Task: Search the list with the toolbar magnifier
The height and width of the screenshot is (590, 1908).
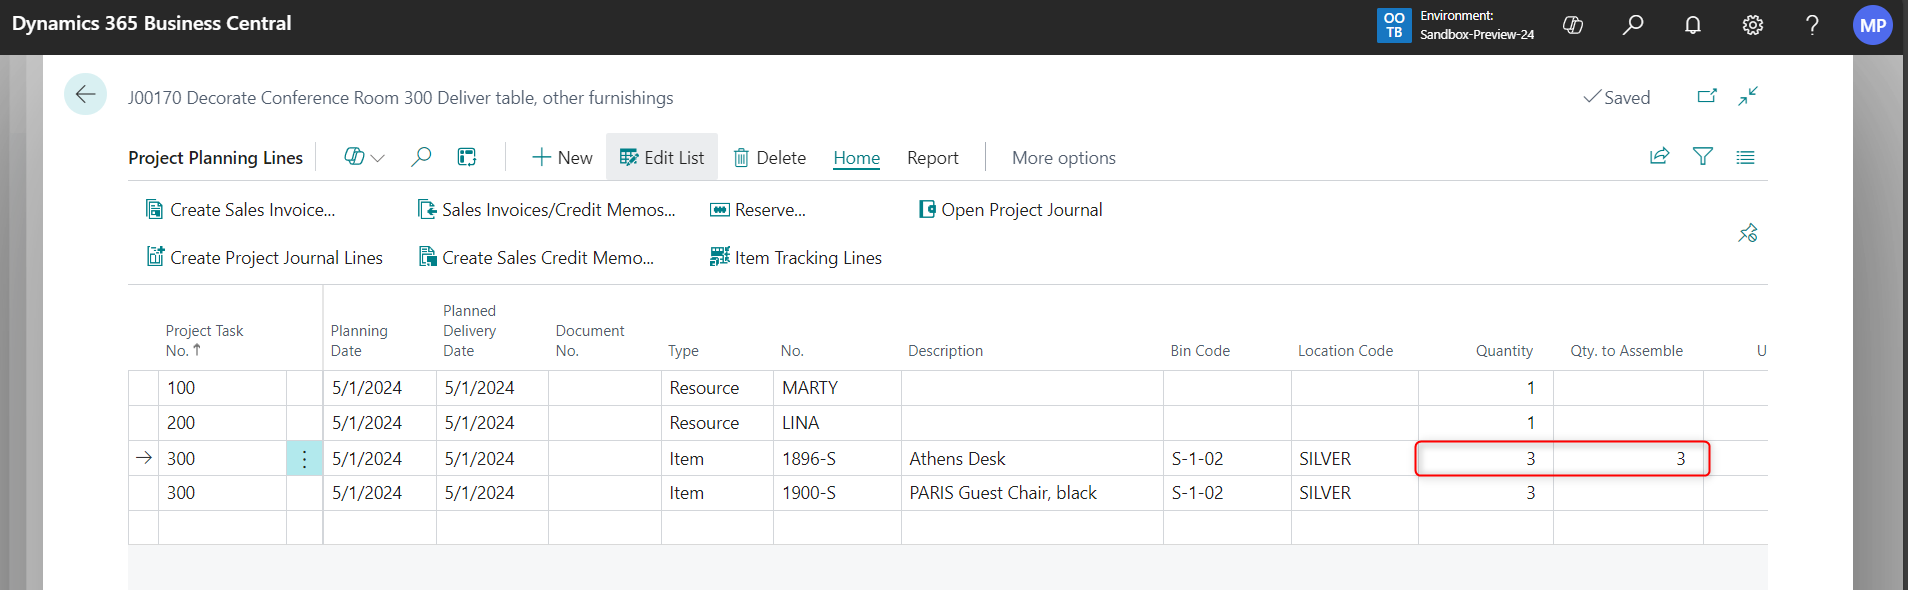Action: click(x=421, y=157)
